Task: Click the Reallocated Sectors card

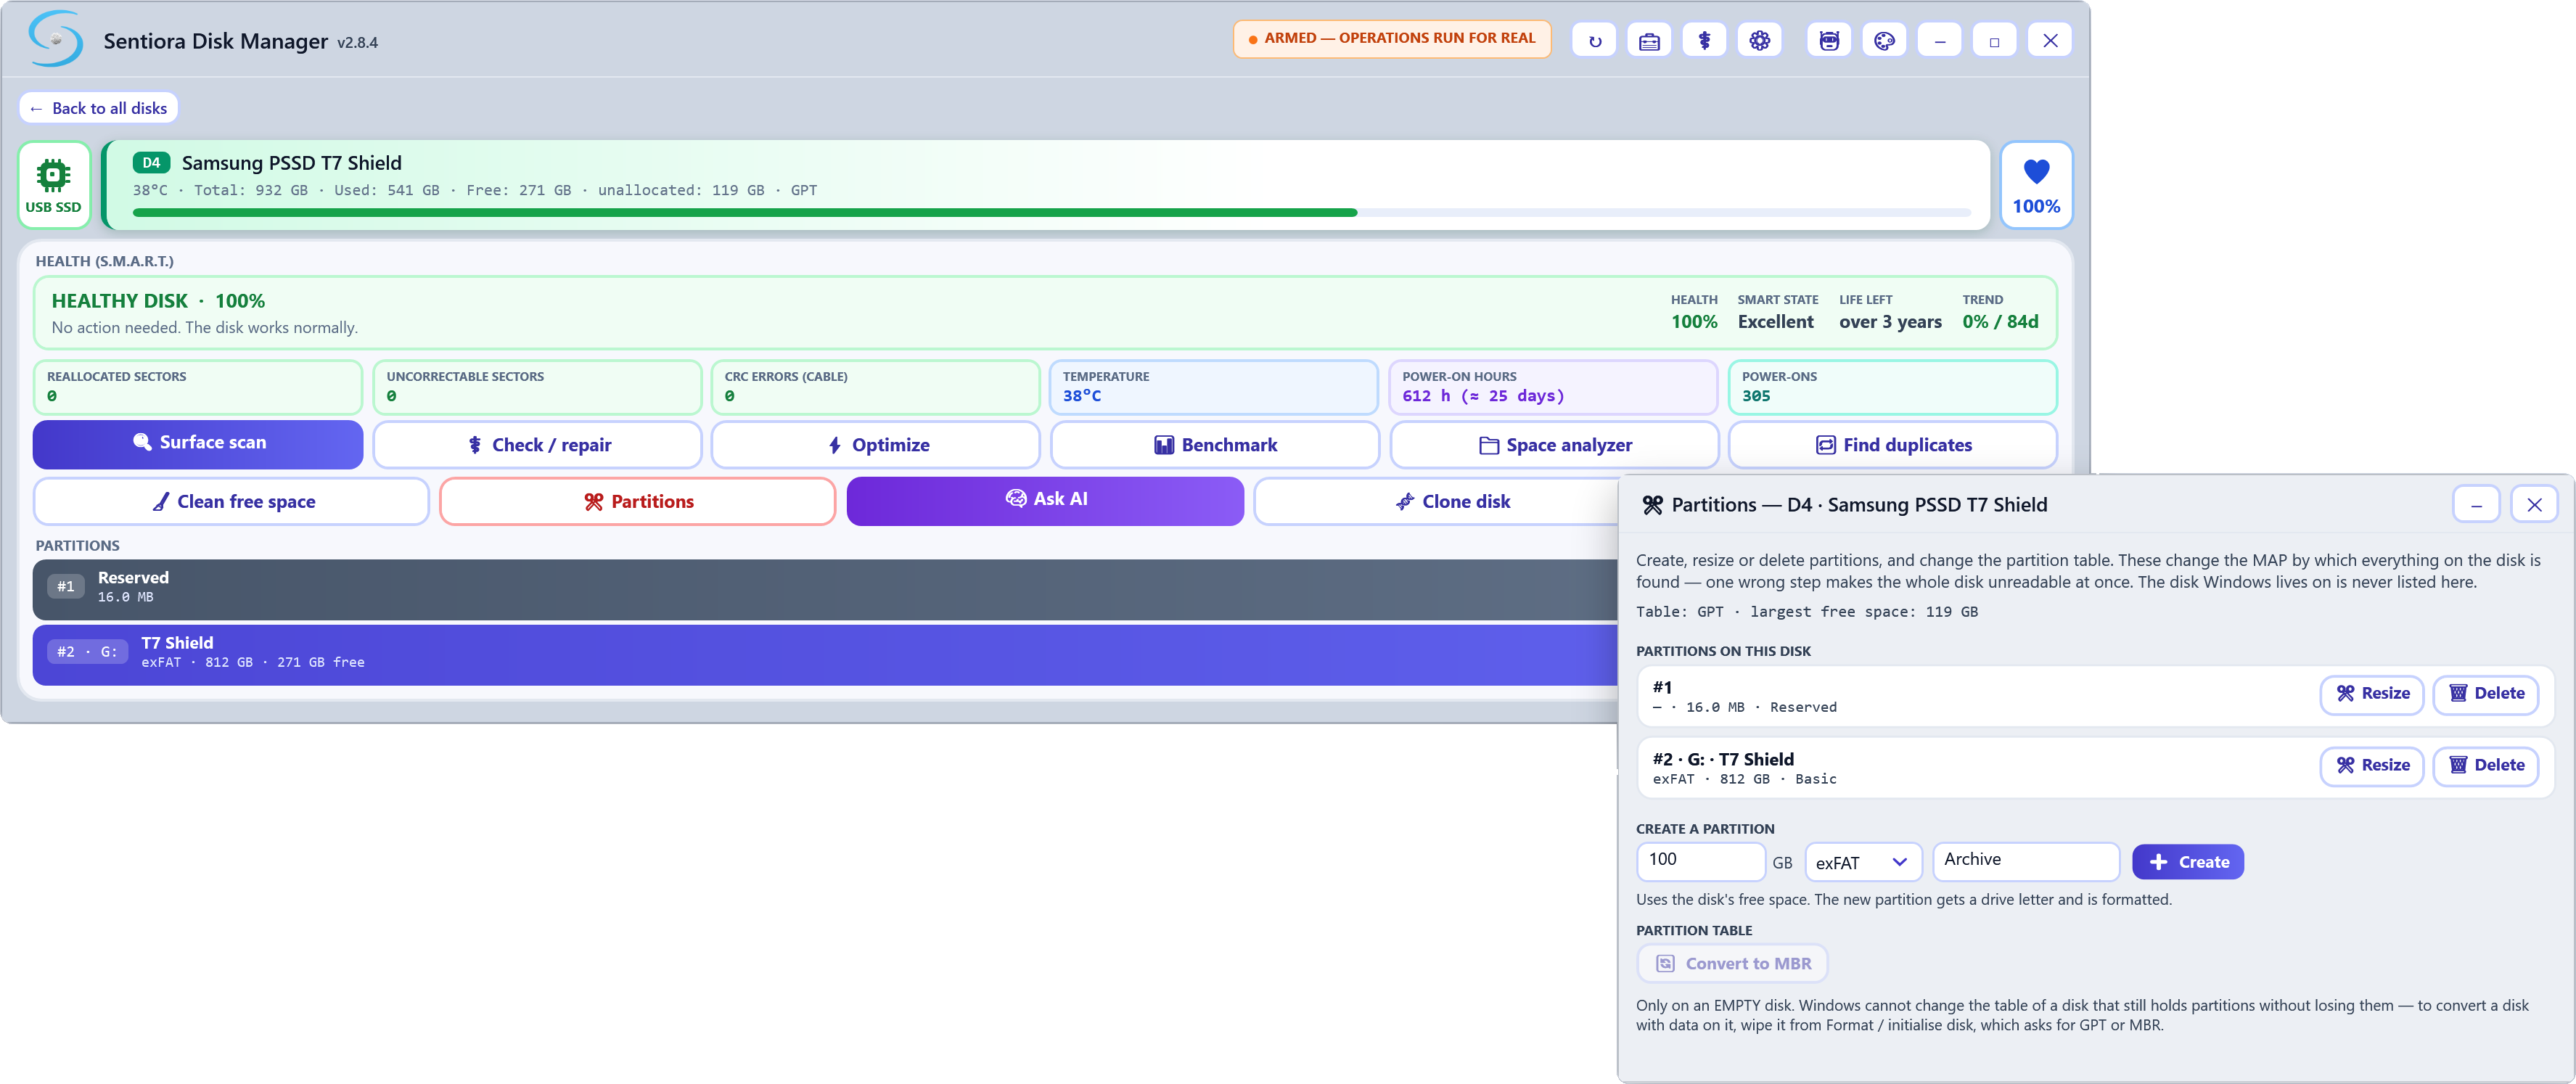Action: tap(198, 387)
